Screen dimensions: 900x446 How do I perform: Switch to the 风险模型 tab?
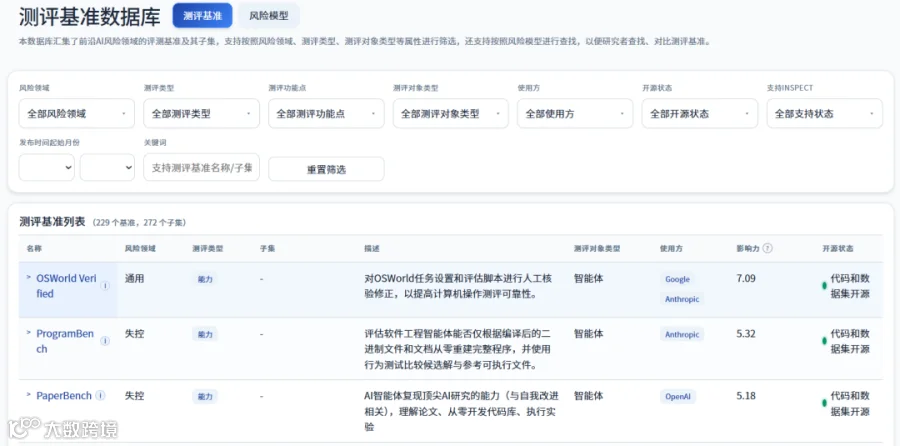pos(269,16)
